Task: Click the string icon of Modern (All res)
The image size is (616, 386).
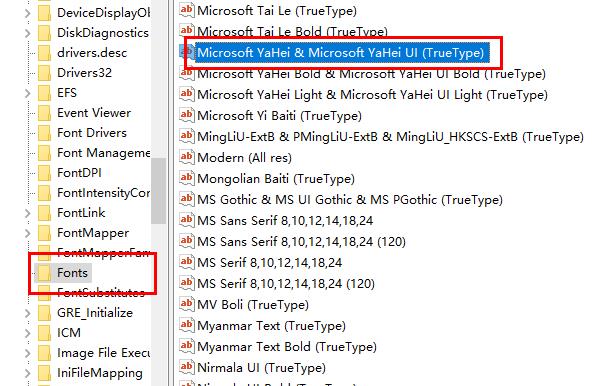Action: (187, 157)
